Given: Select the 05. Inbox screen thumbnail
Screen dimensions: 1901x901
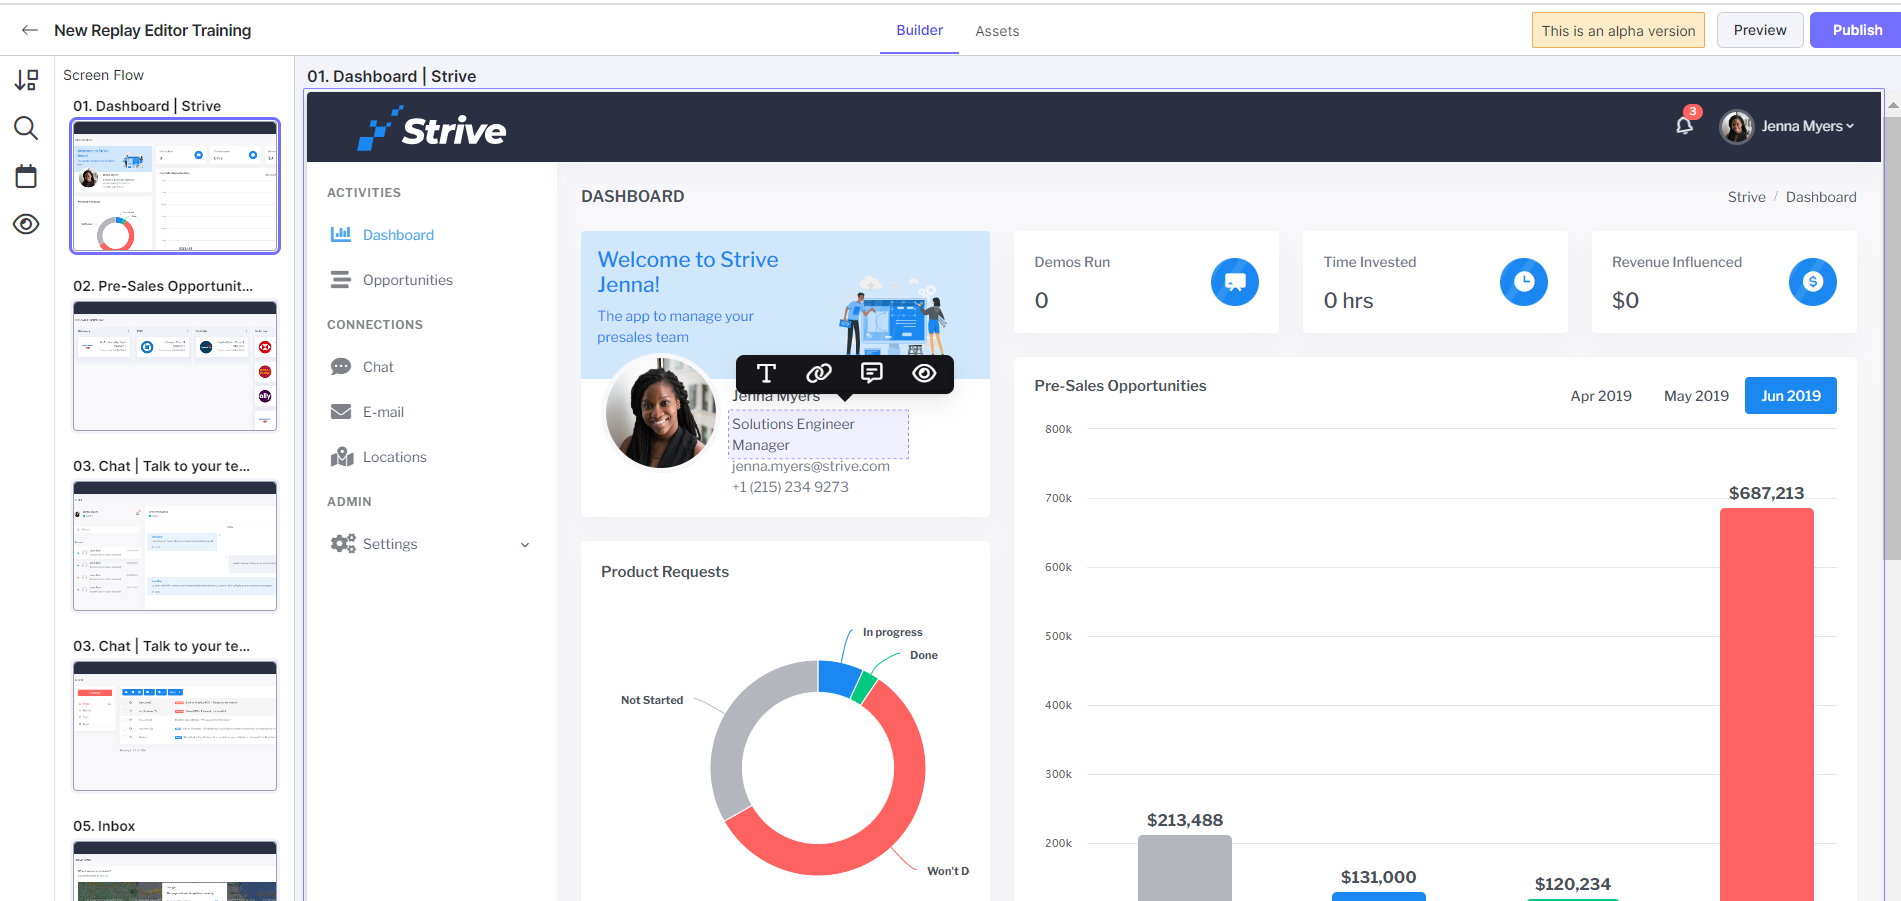Looking at the screenshot, I should 175,871.
